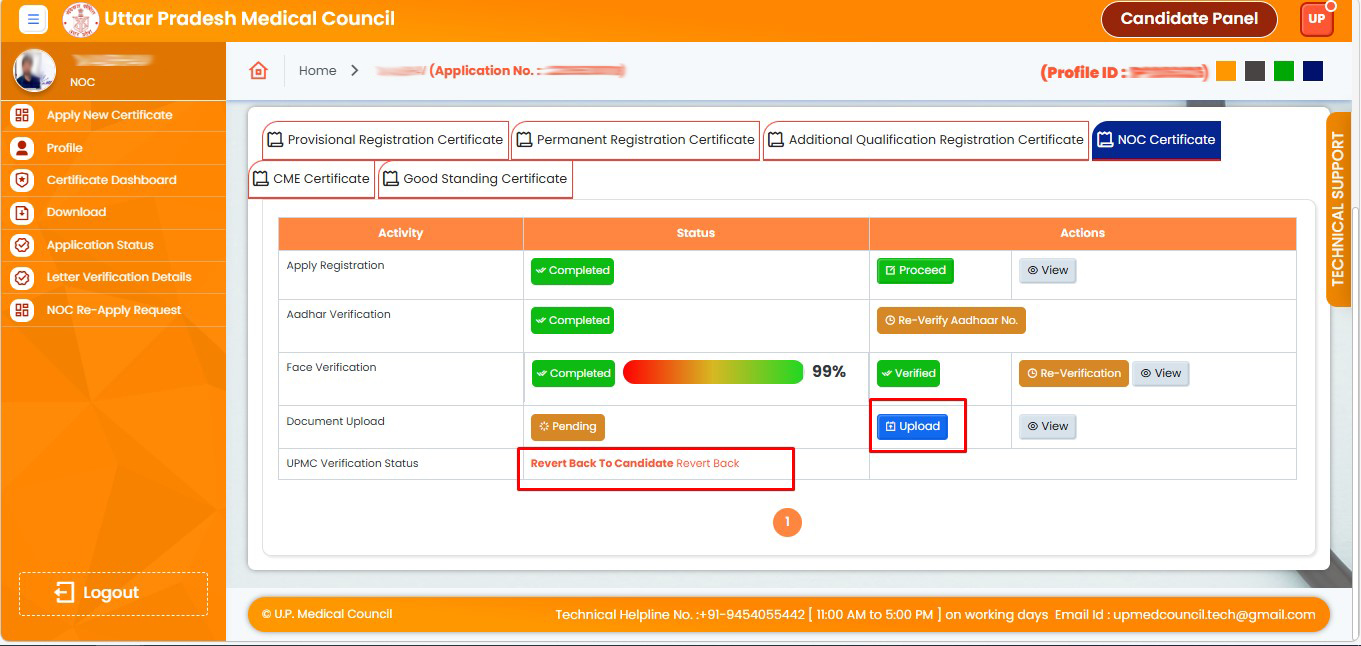
Task: Open the Permanent Registration Certificate tab
Action: 635,140
